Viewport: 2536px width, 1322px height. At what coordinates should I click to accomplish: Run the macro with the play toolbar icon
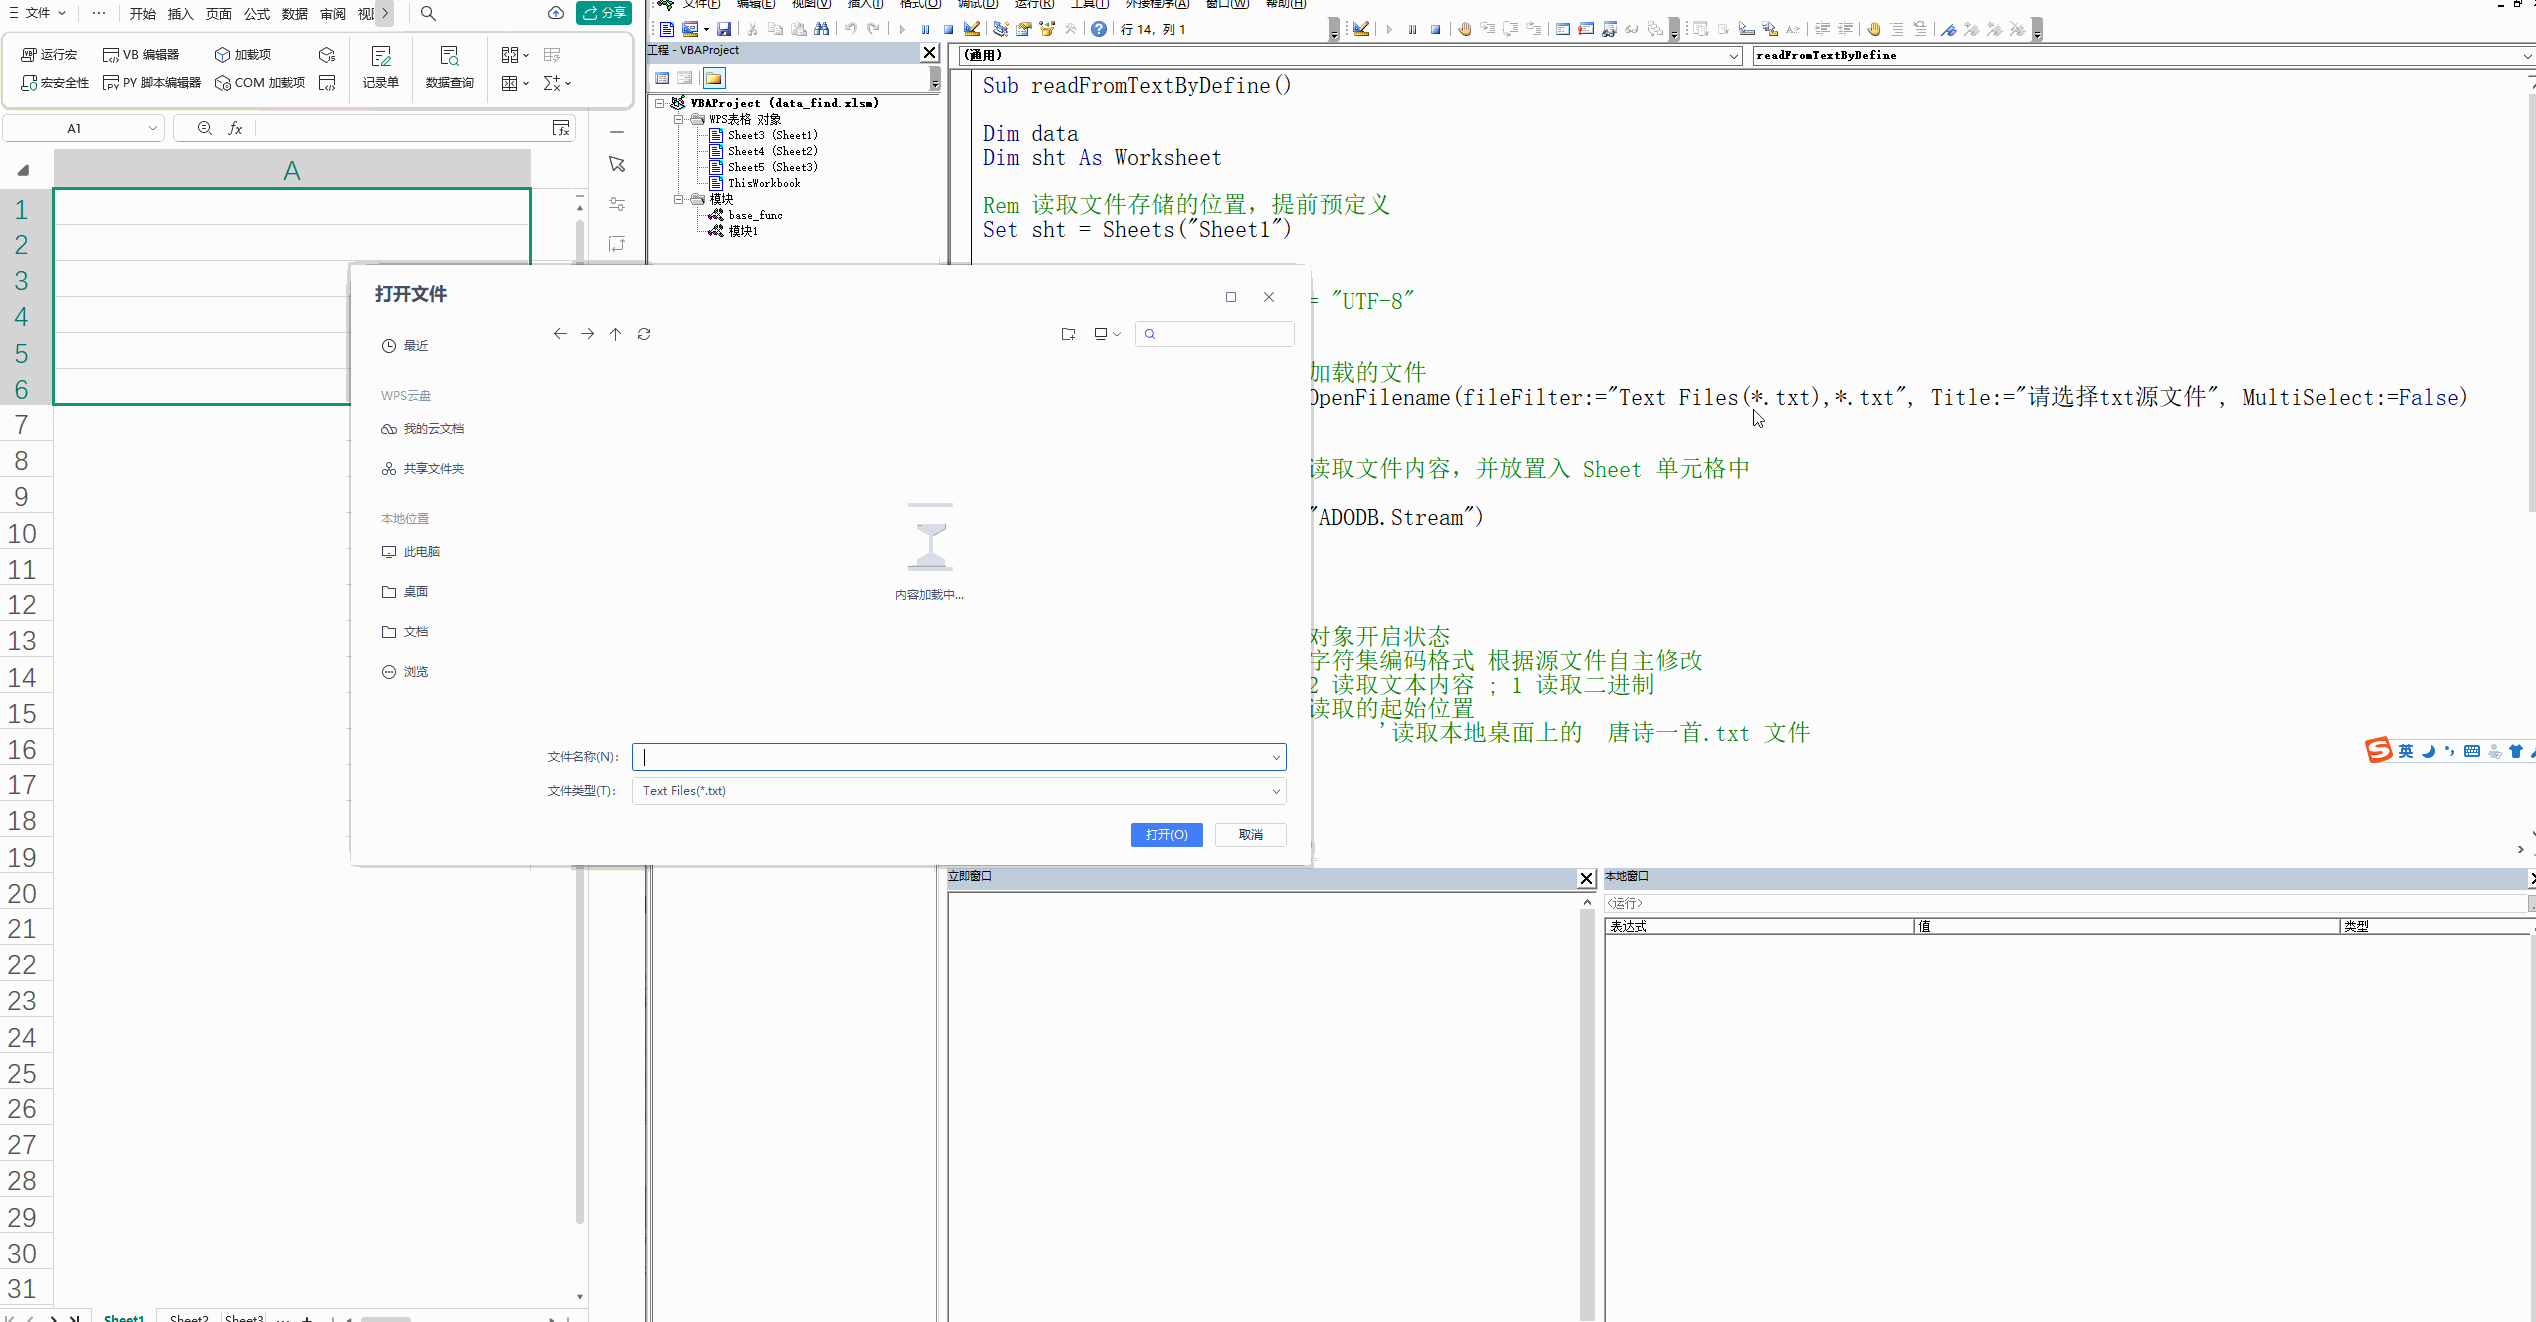(x=902, y=29)
